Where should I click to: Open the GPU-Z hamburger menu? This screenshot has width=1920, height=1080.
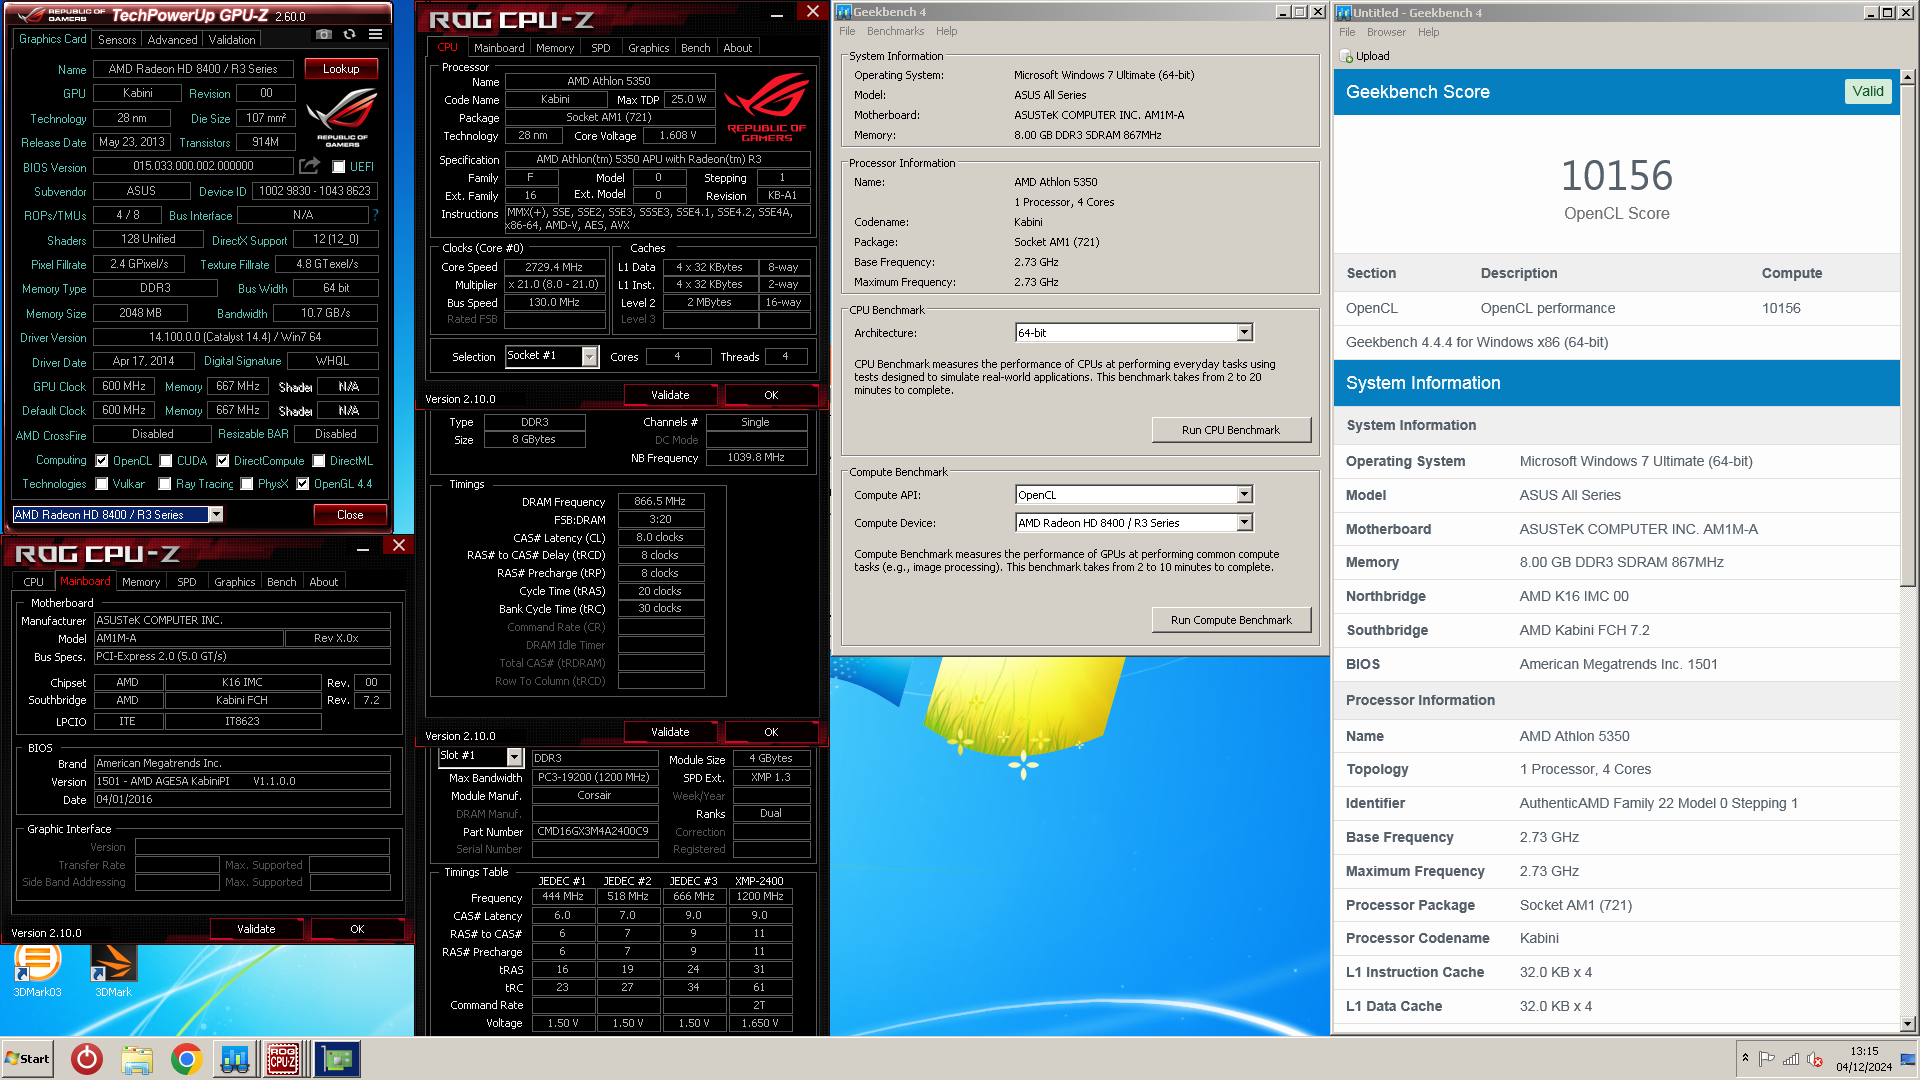pyautogui.click(x=376, y=34)
